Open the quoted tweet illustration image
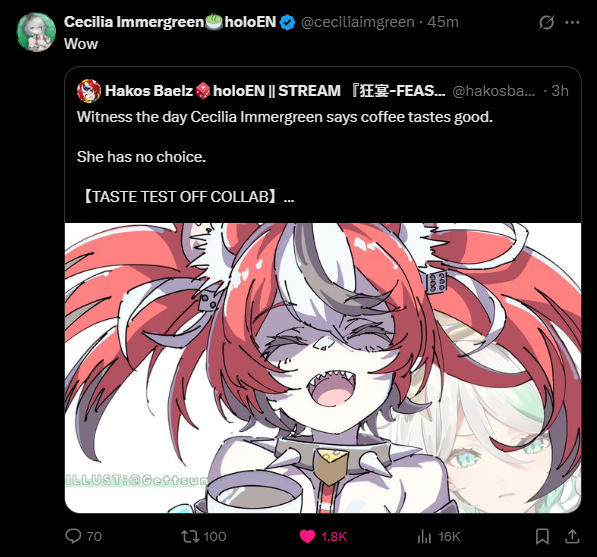Viewport: 597px width, 557px height. pyautogui.click(x=323, y=368)
